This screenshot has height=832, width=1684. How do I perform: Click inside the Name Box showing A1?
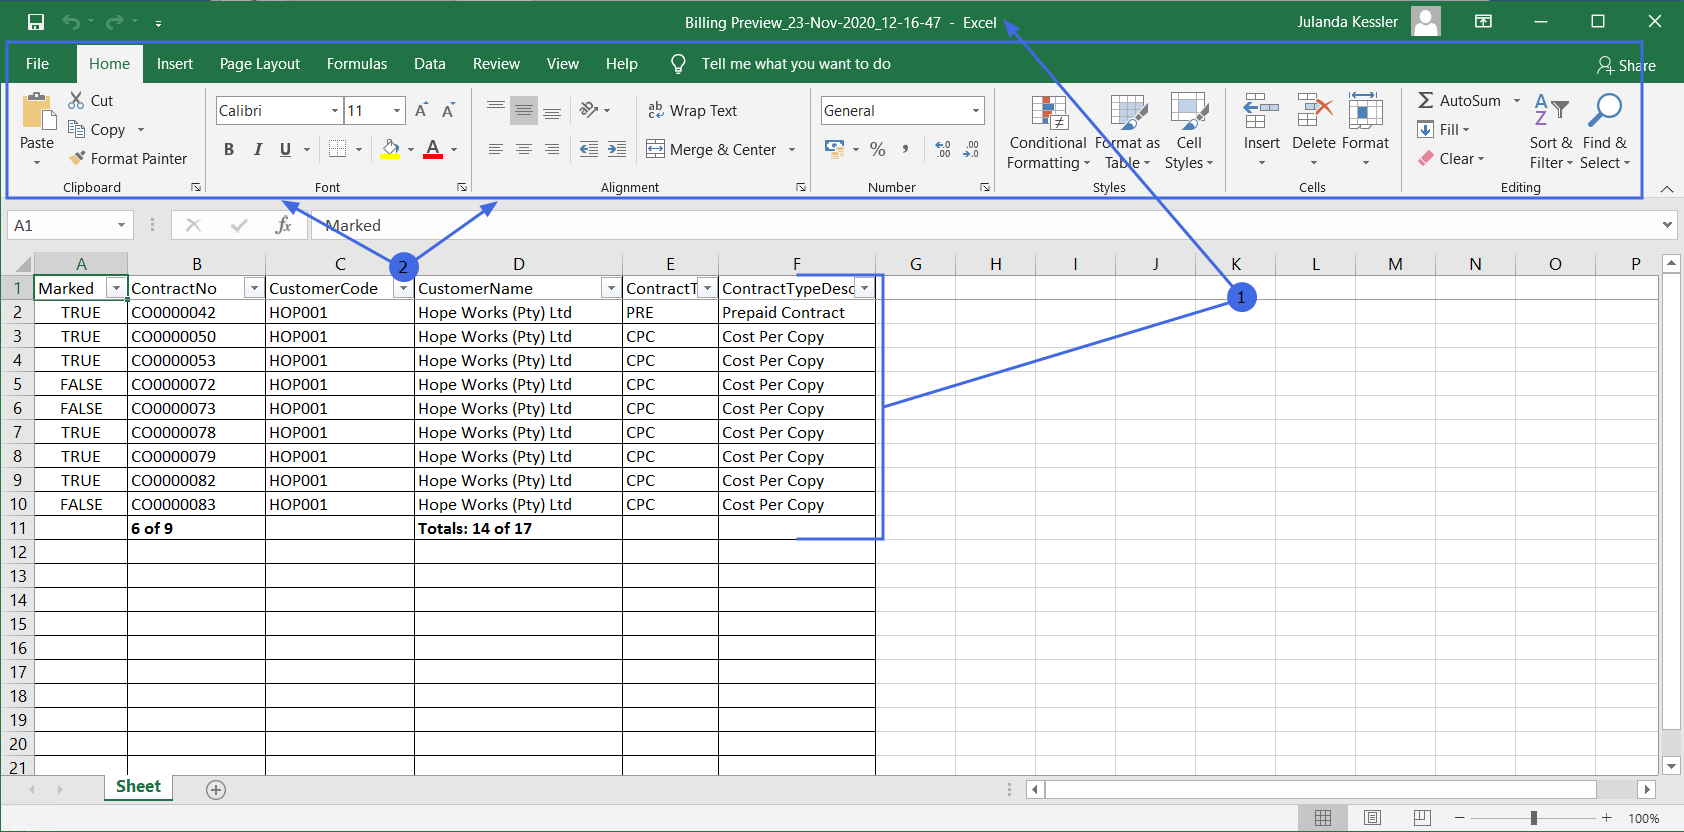(60, 225)
